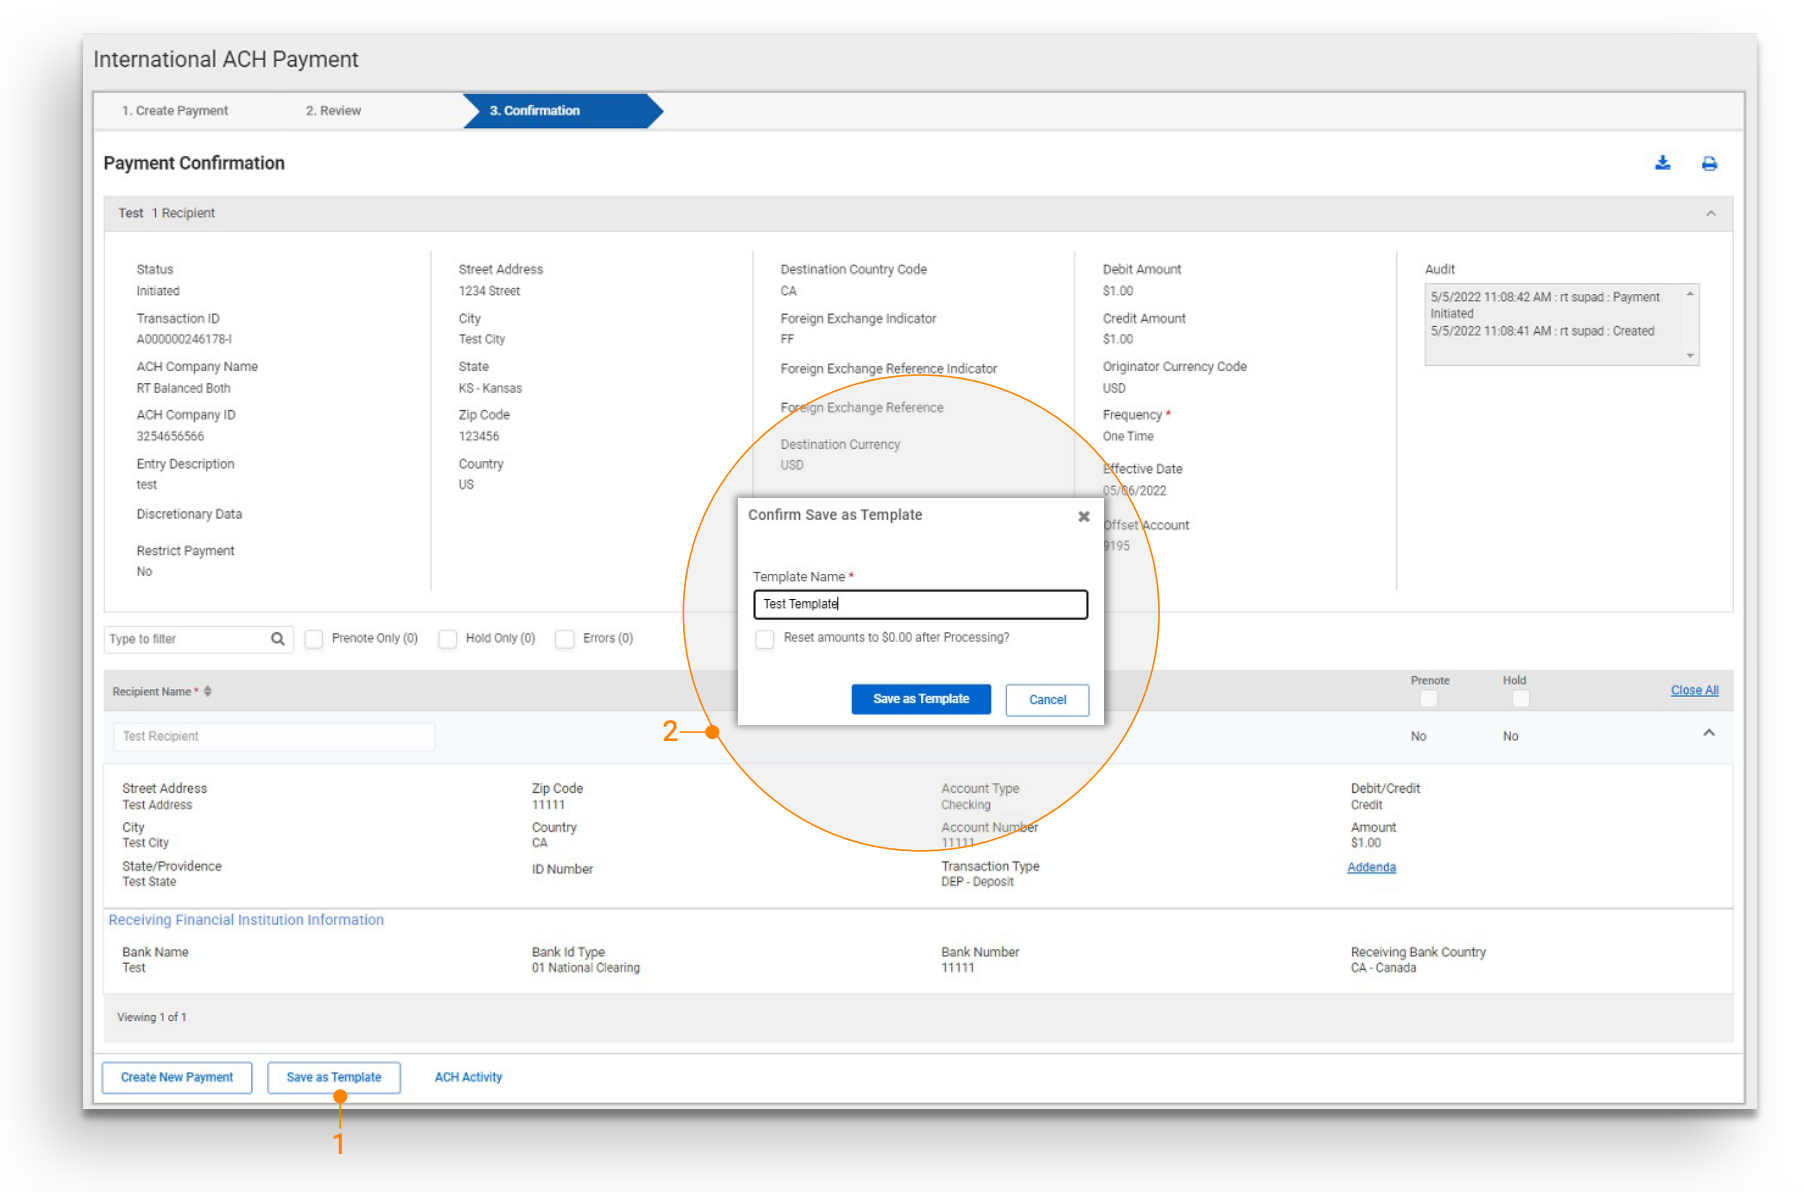Click the blue Save as Template button

(920, 699)
